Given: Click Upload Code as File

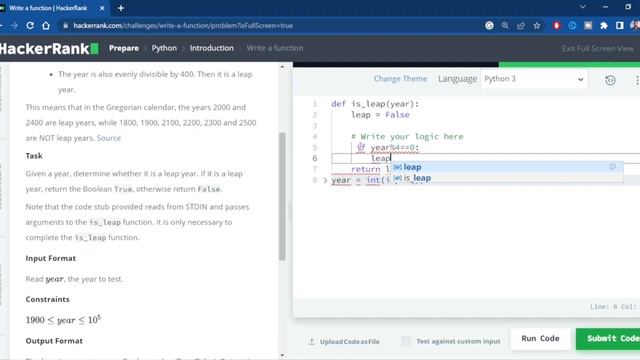Looking at the screenshot, I should pos(344,342).
